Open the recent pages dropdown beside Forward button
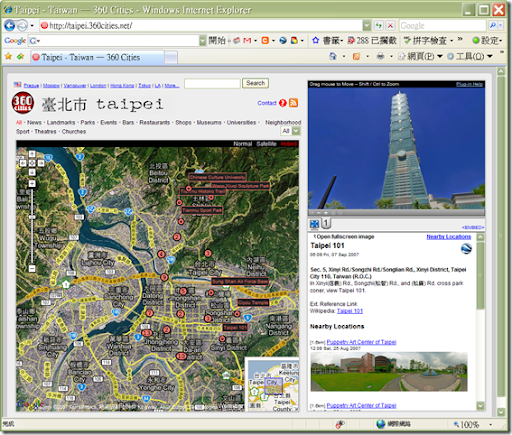This screenshot has height=435, width=512. point(32,26)
